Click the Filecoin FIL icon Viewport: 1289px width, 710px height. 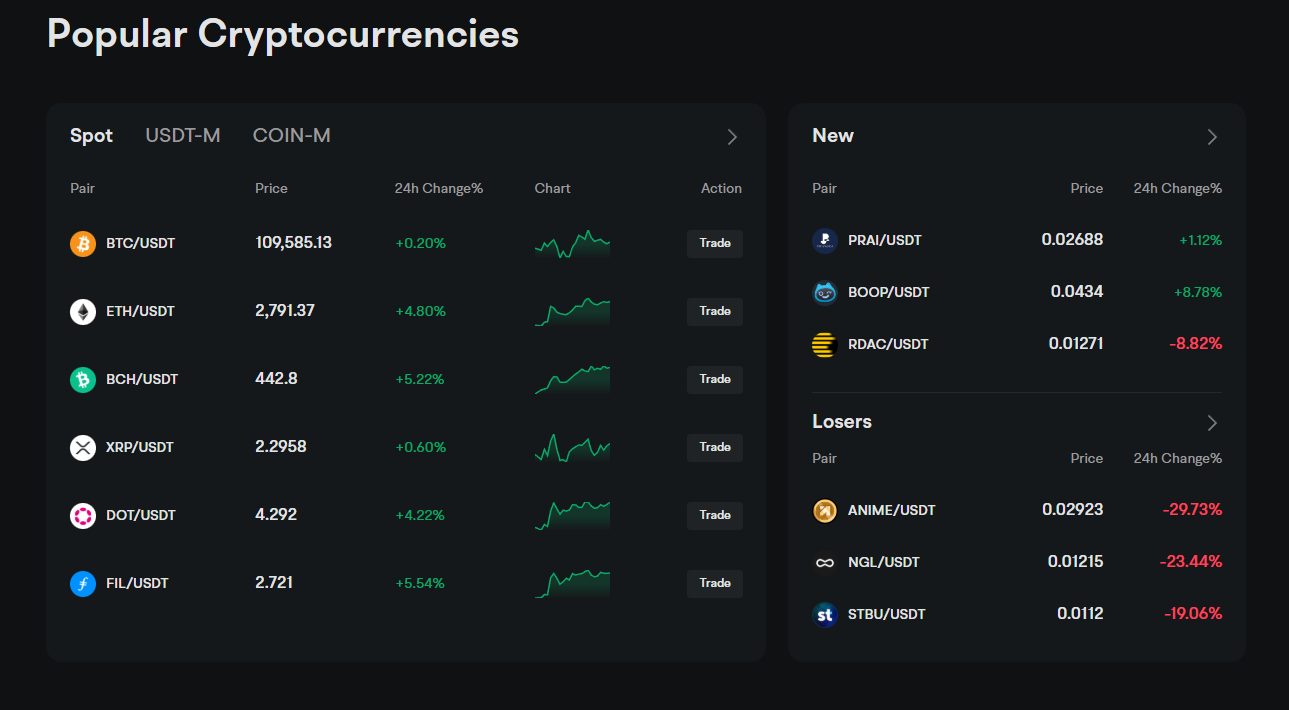pos(83,583)
